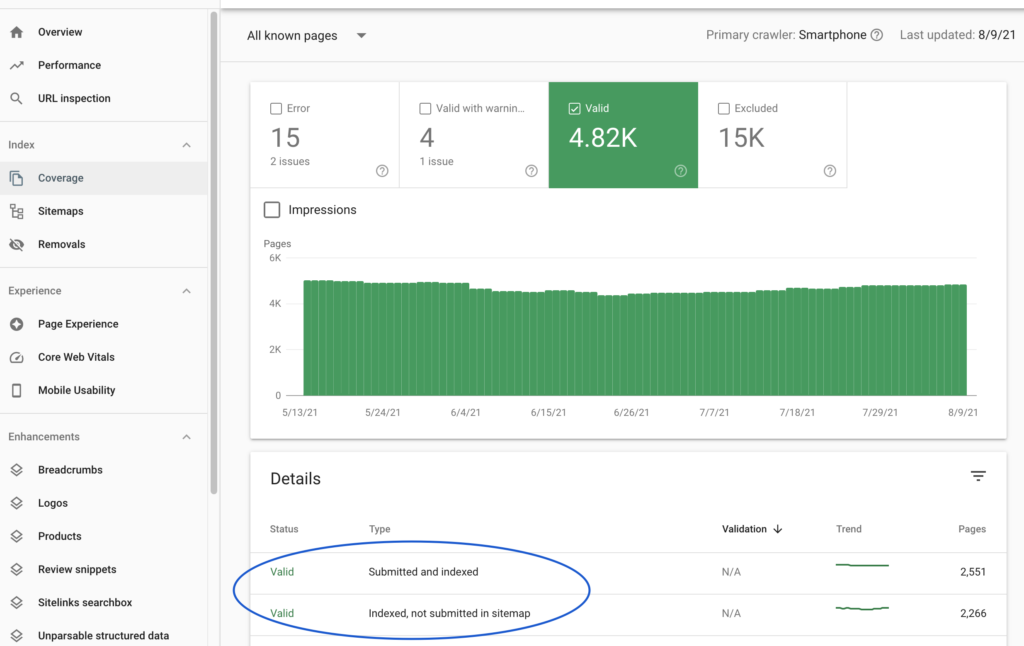Click the Performance trend-line icon
Viewport: 1024px width, 646px height.
click(x=16, y=65)
